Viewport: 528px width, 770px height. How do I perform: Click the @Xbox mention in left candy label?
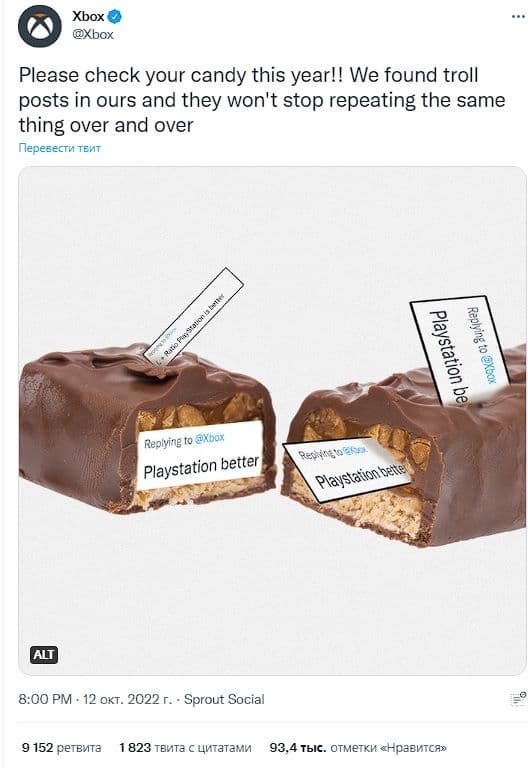210,438
